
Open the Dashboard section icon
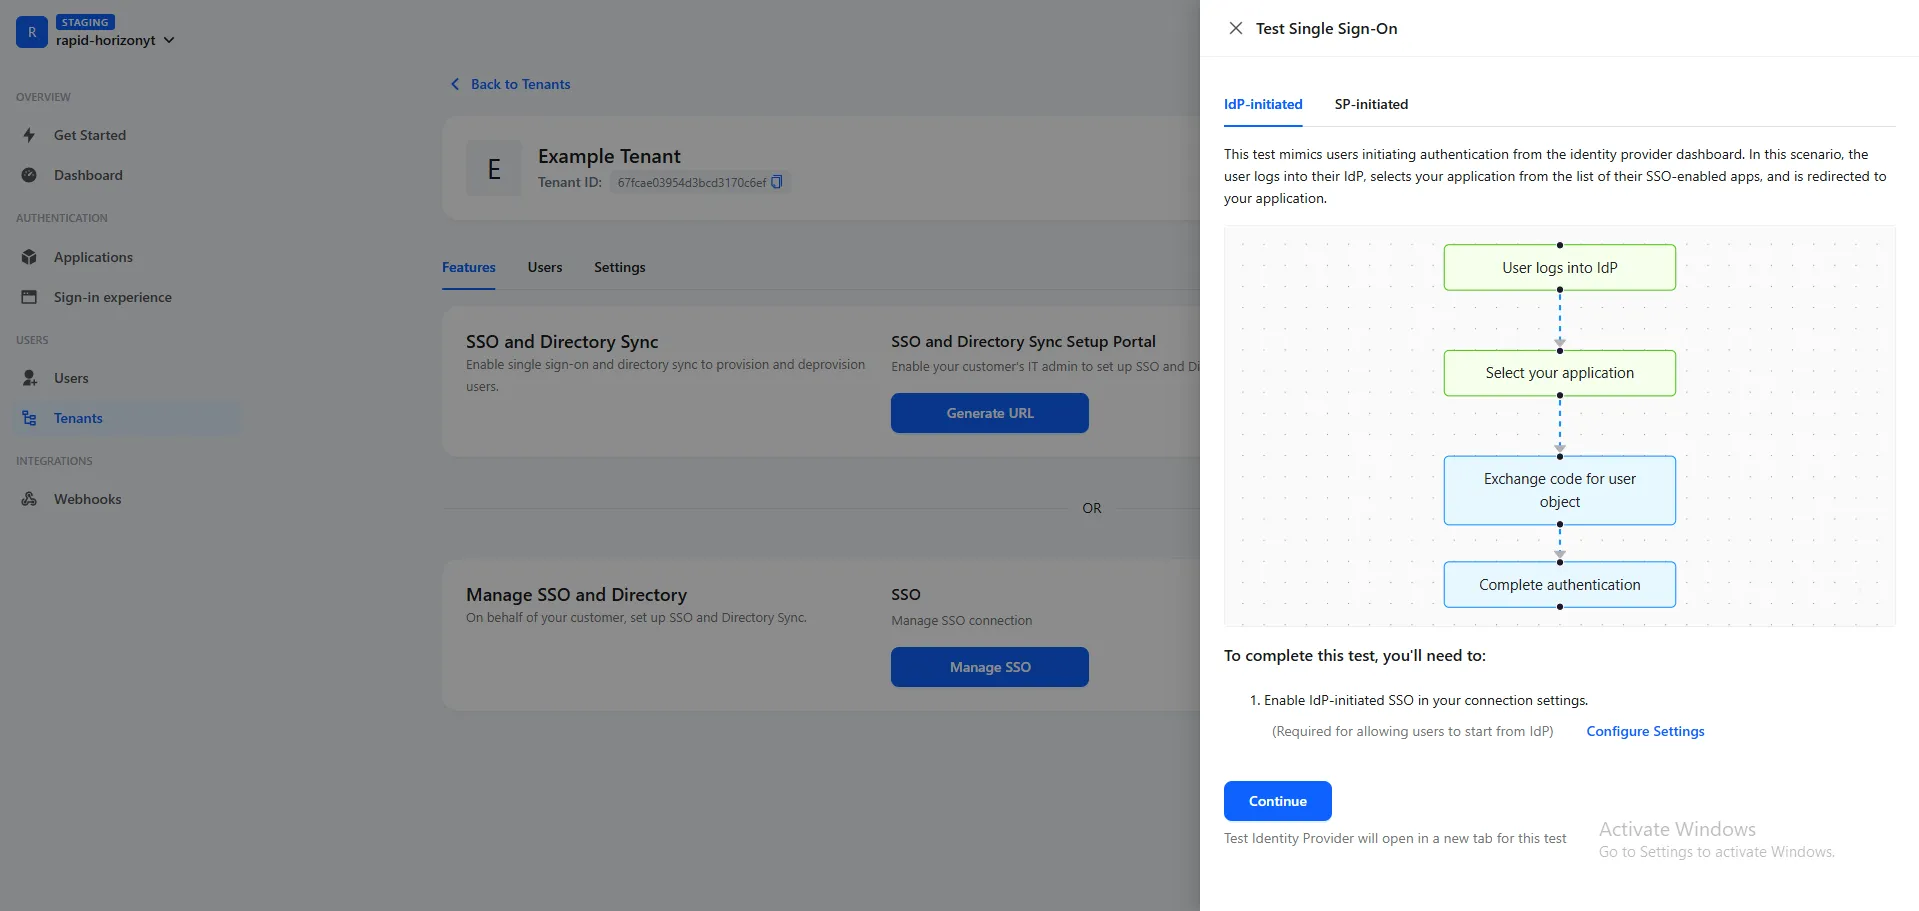pyautogui.click(x=29, y=175)
